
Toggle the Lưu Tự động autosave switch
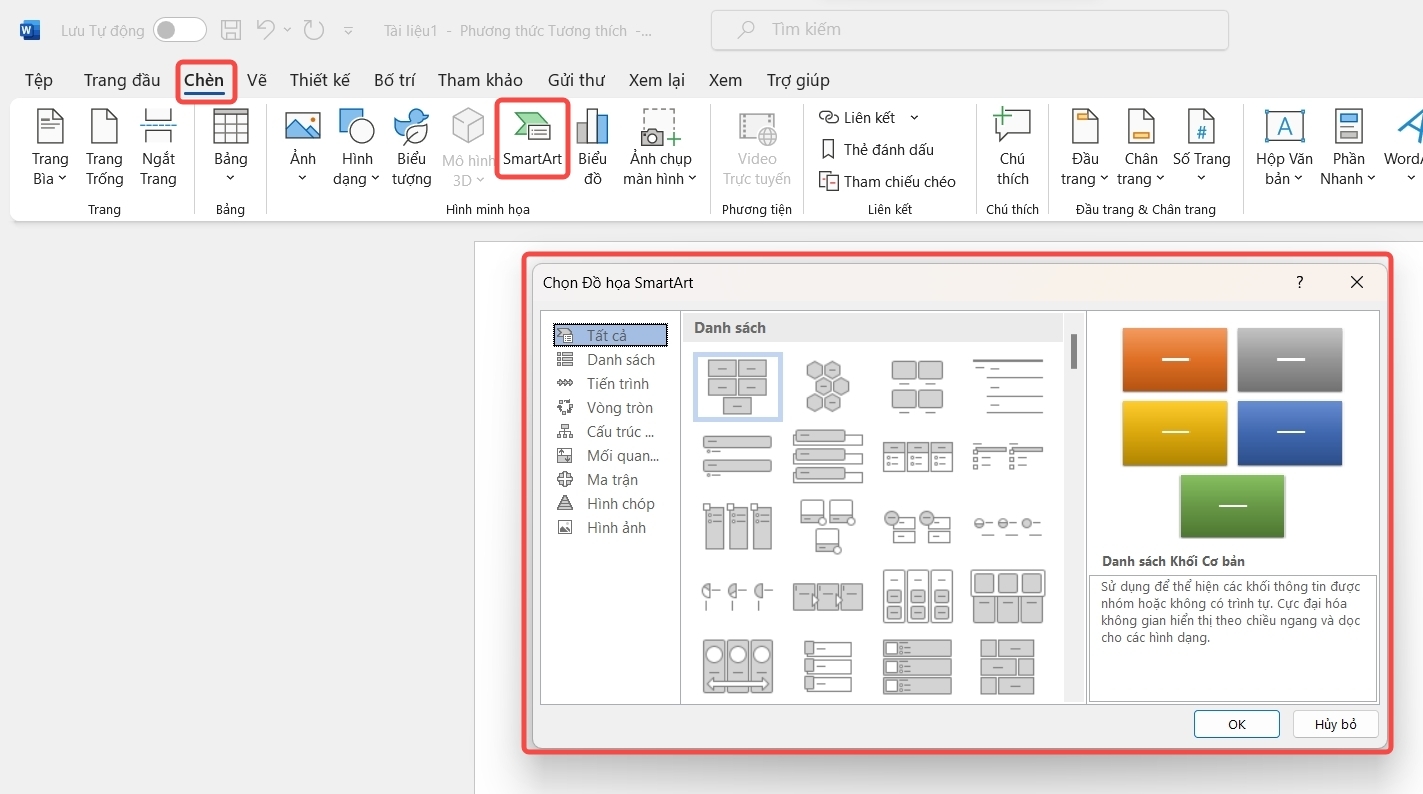(180, 30)
